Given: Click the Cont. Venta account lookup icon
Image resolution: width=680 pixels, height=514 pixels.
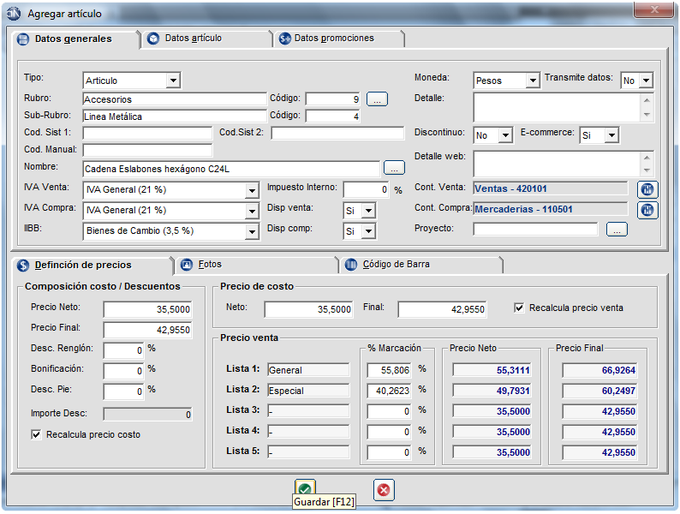Looking at the screenshot, I should pyautogui.click(x=647, y=189).
